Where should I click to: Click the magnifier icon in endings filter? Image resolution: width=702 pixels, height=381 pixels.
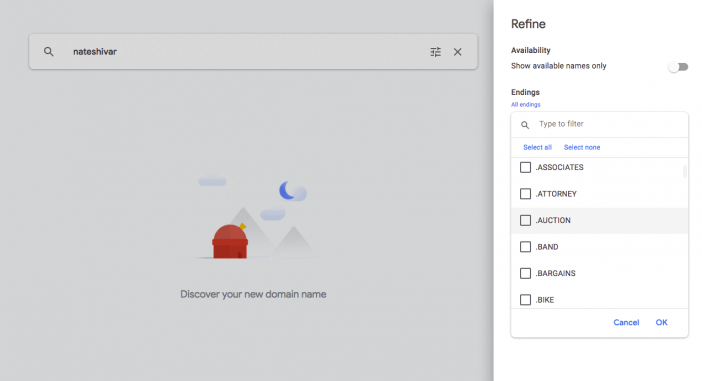pyautogui.click(x=525, y=125)
